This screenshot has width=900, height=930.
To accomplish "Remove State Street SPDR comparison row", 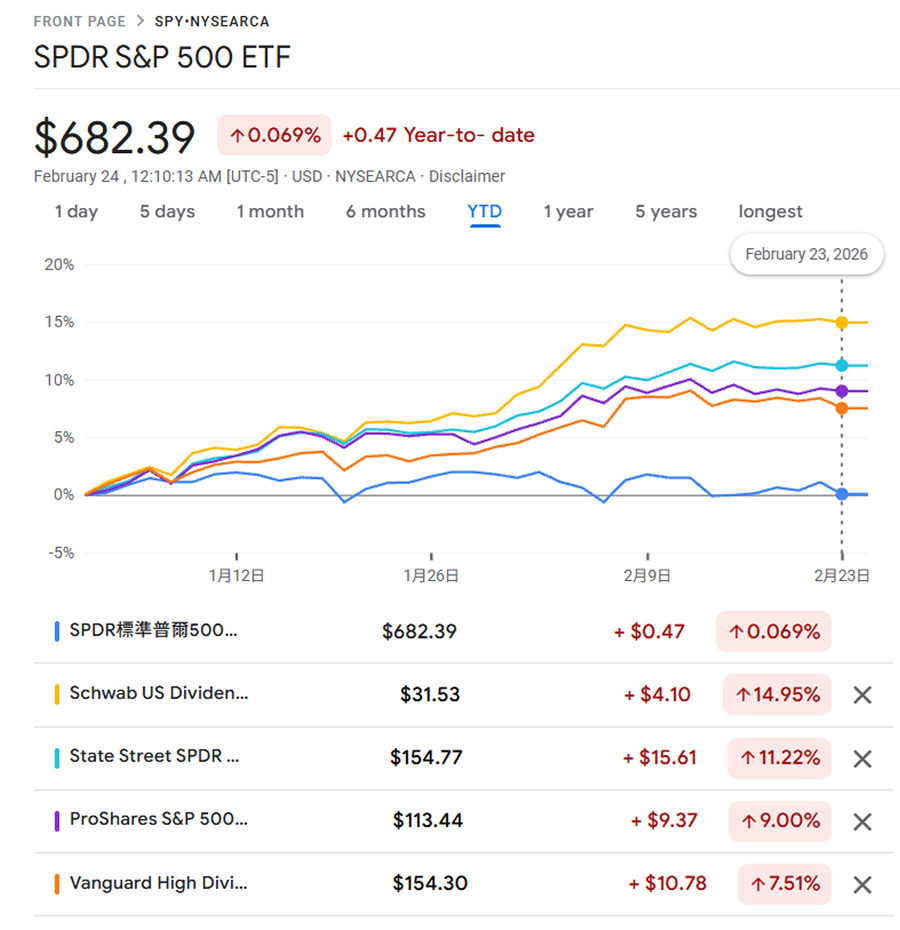I will point(862,758).
